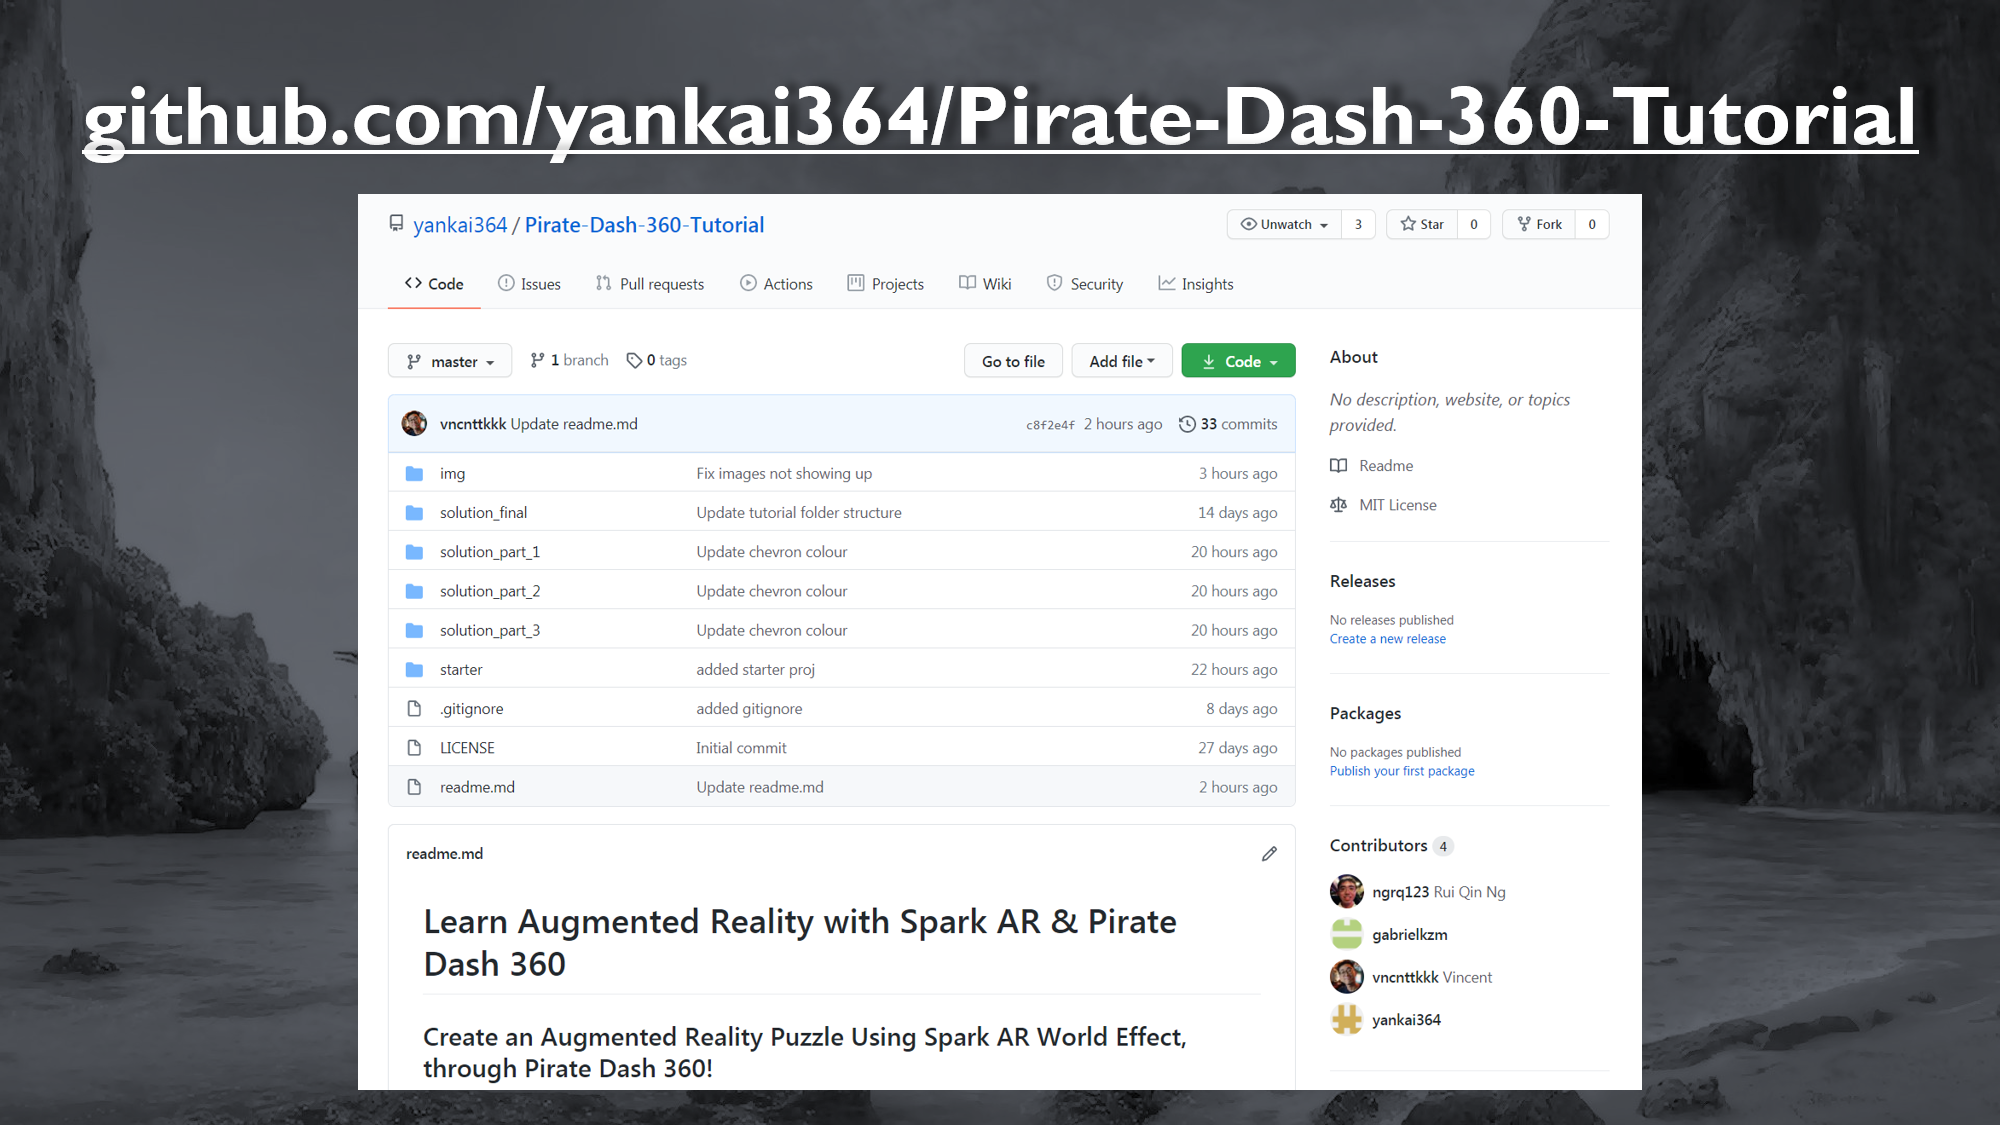Click the img folder icon
This screenshot has height=1125, width=2000.
(x=414, y=473)
